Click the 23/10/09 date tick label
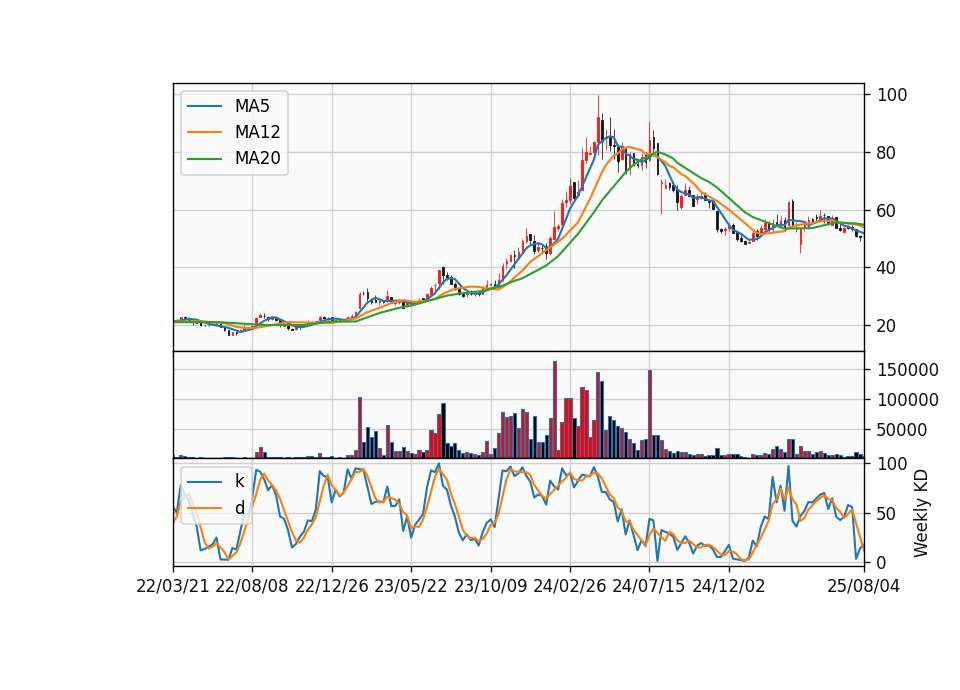This screenshot has height=690, width=960. tap(490, 586)
